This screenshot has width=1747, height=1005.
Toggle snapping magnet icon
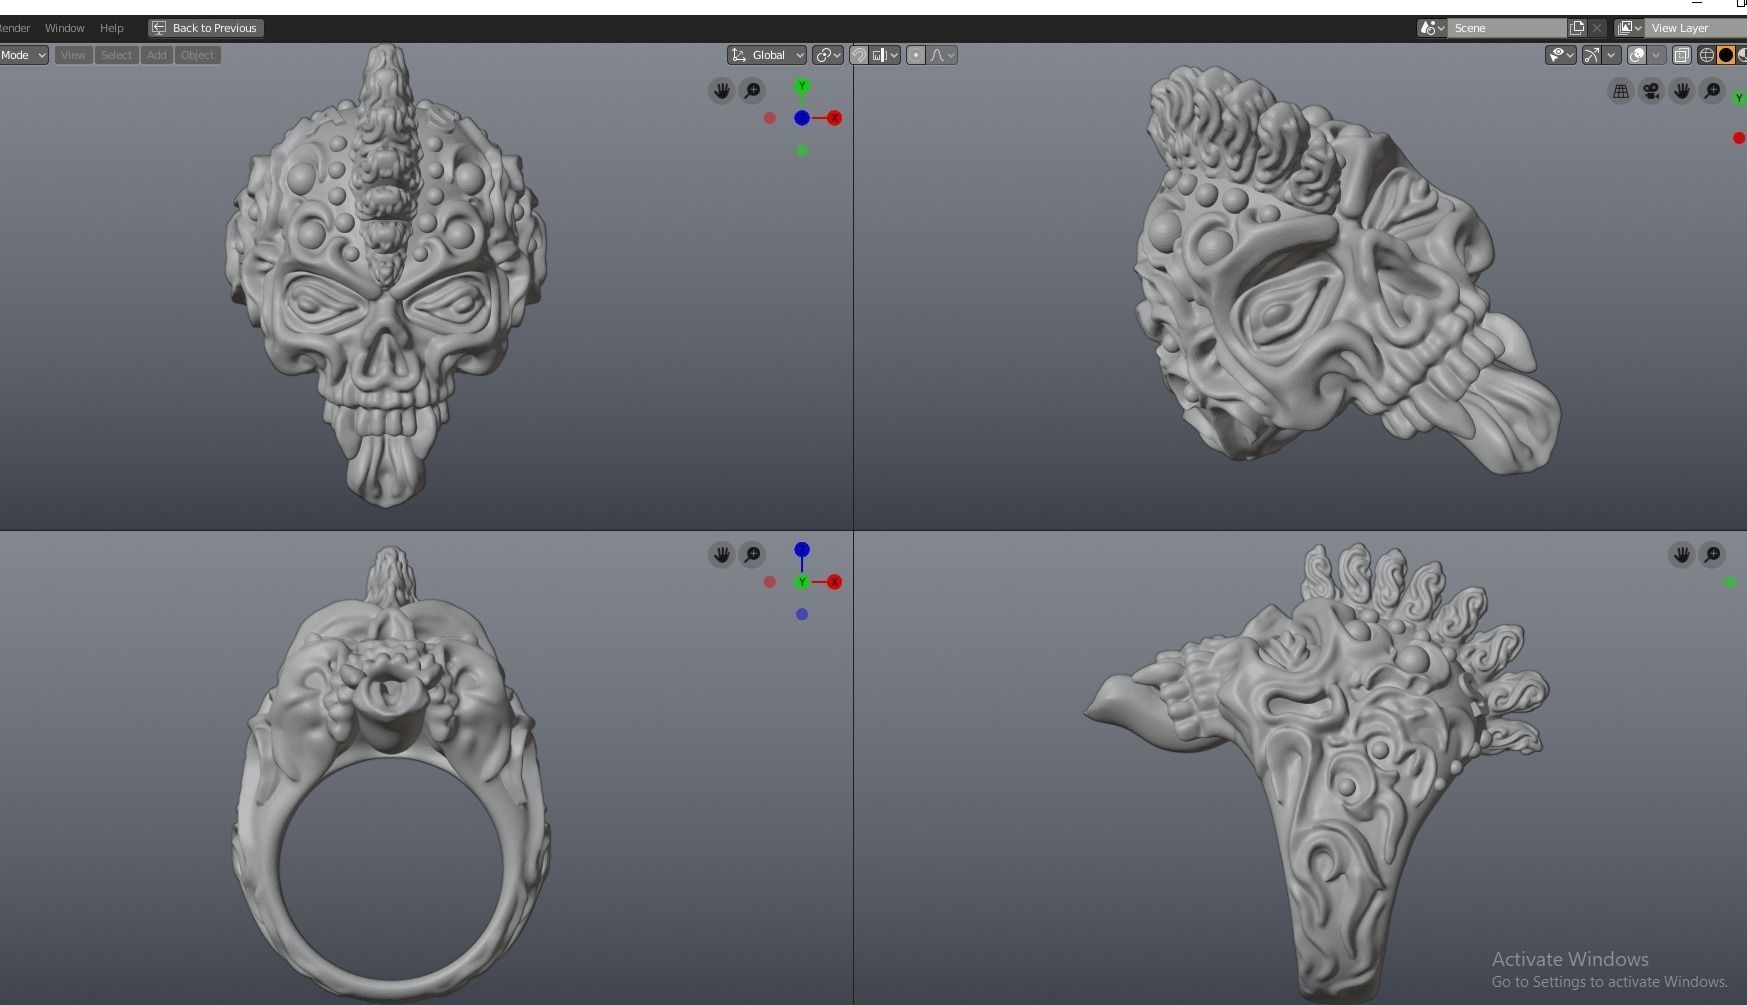coord(859,55)
